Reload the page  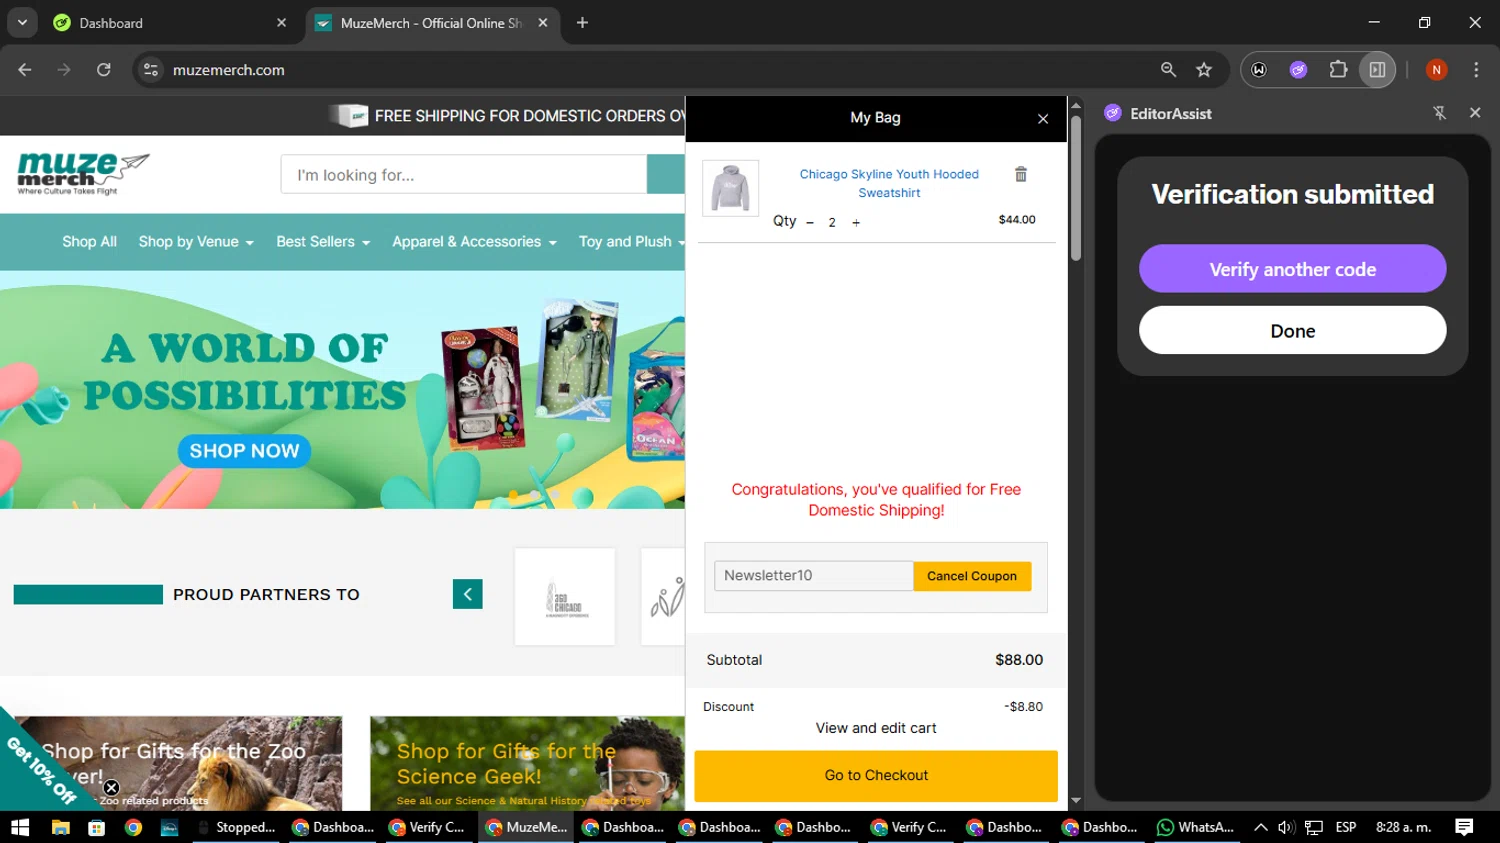104,70
